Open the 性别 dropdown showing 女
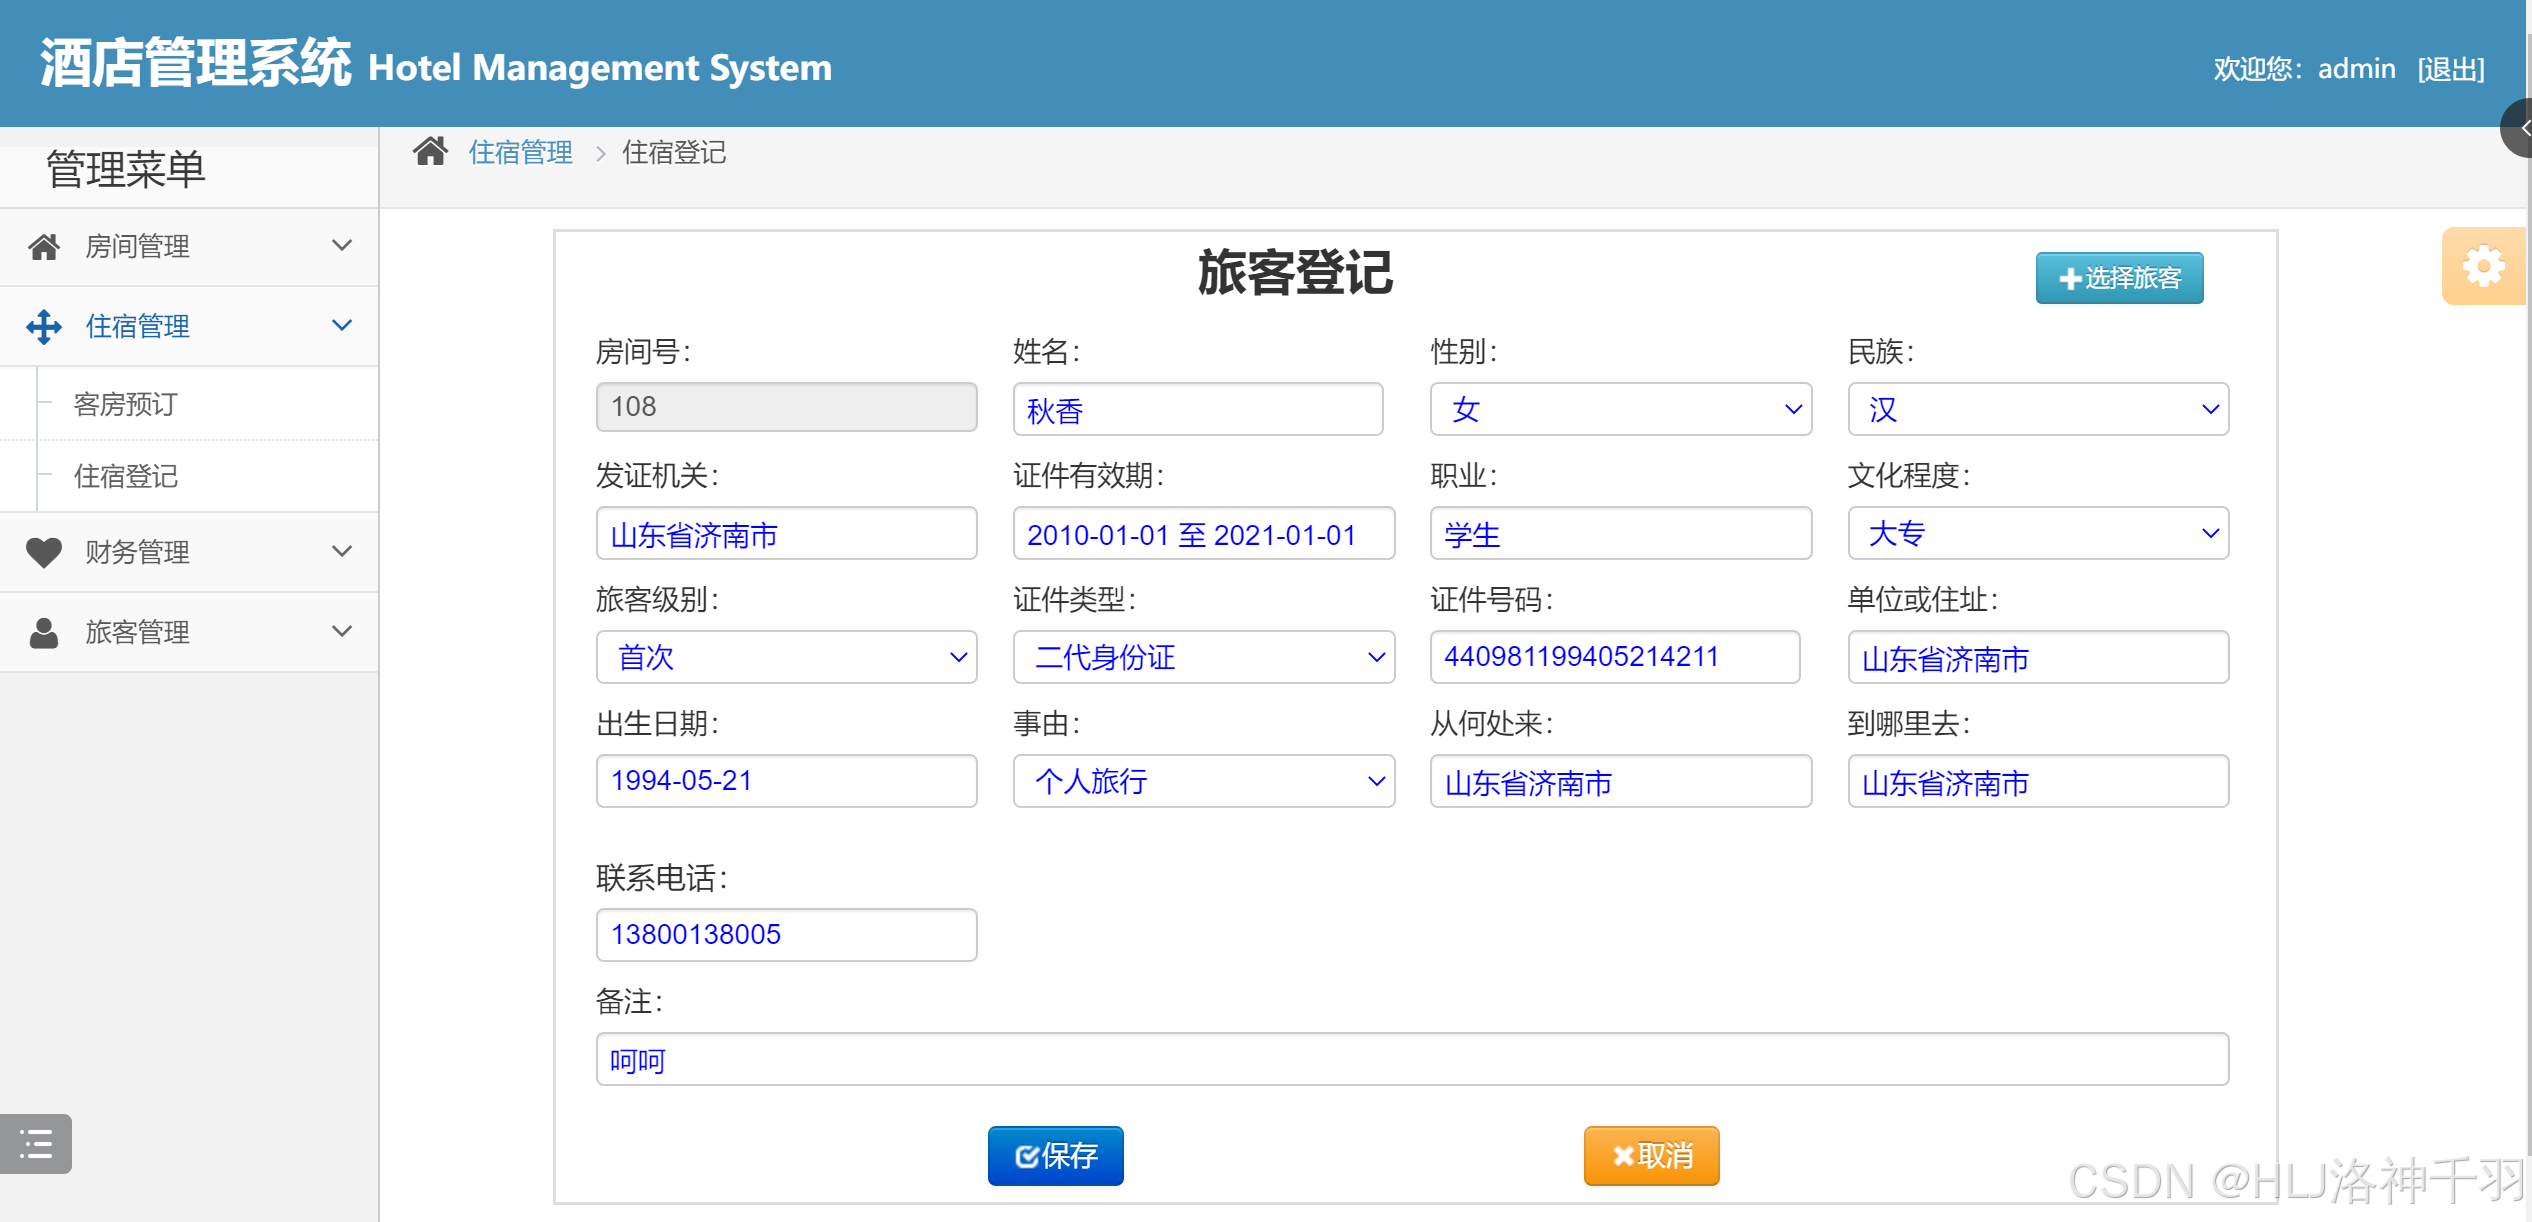Image resolution: width=2532 pixels, height=1222 pixels. (x=1620, y=409)
